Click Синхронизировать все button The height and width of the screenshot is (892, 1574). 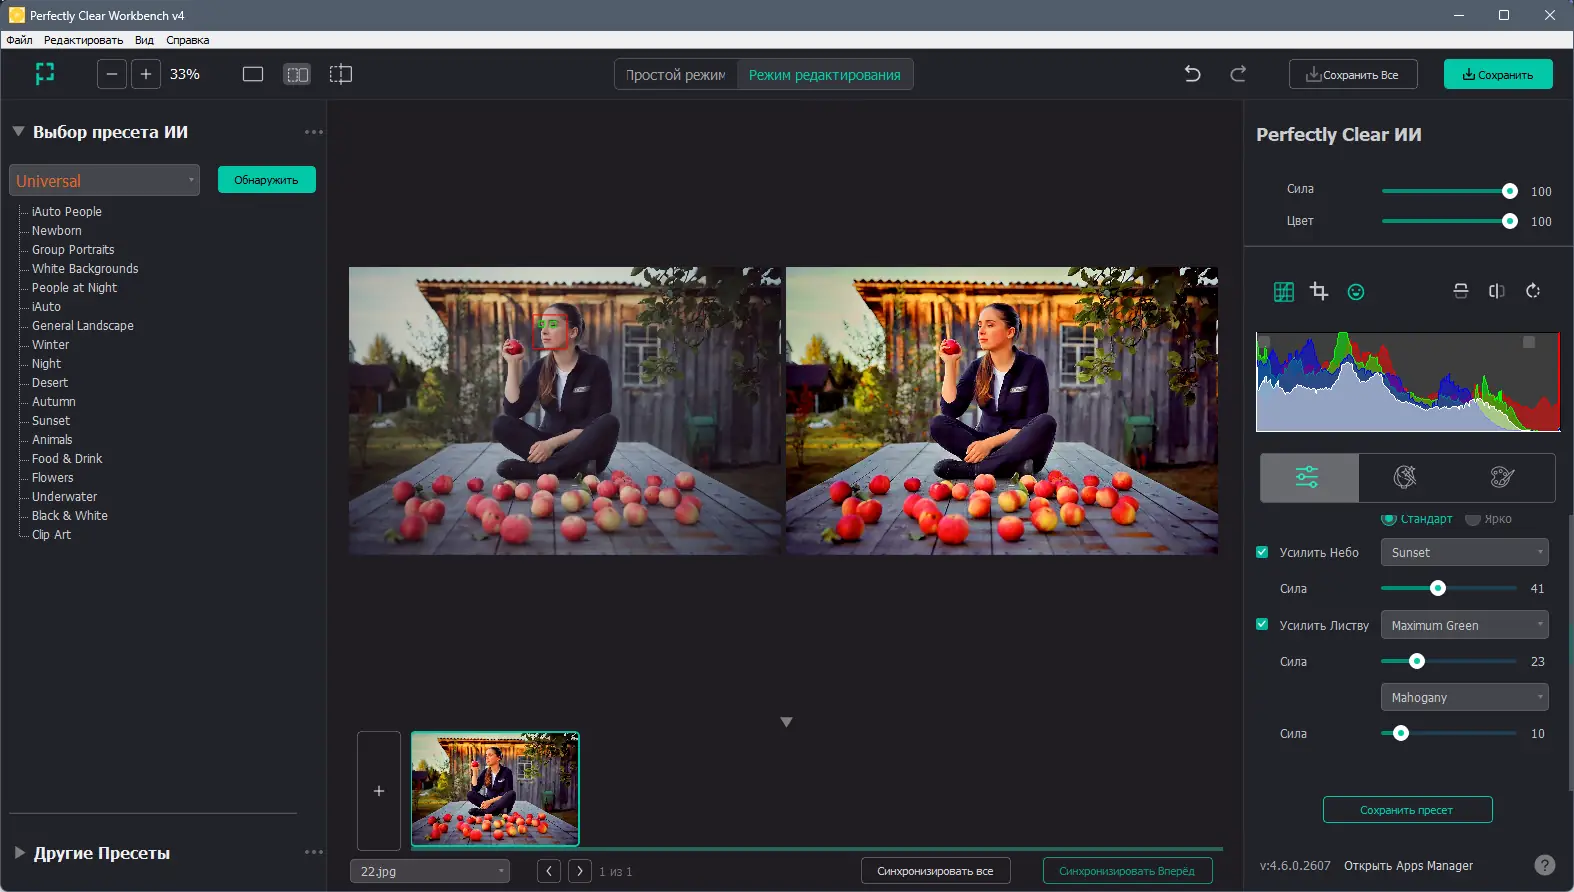(935, 871)
